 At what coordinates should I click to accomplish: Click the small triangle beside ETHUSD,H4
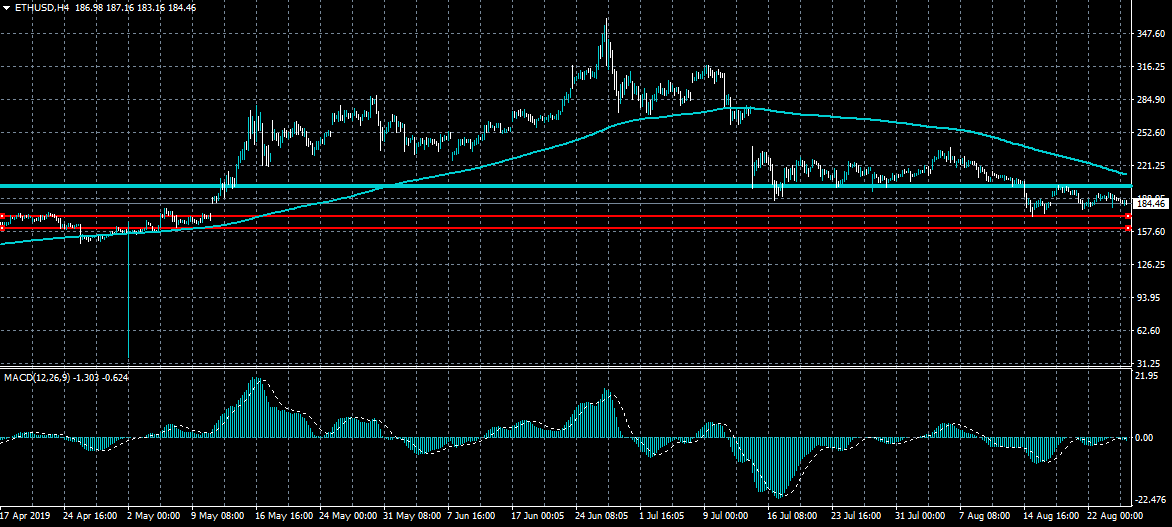click(6, 7)
